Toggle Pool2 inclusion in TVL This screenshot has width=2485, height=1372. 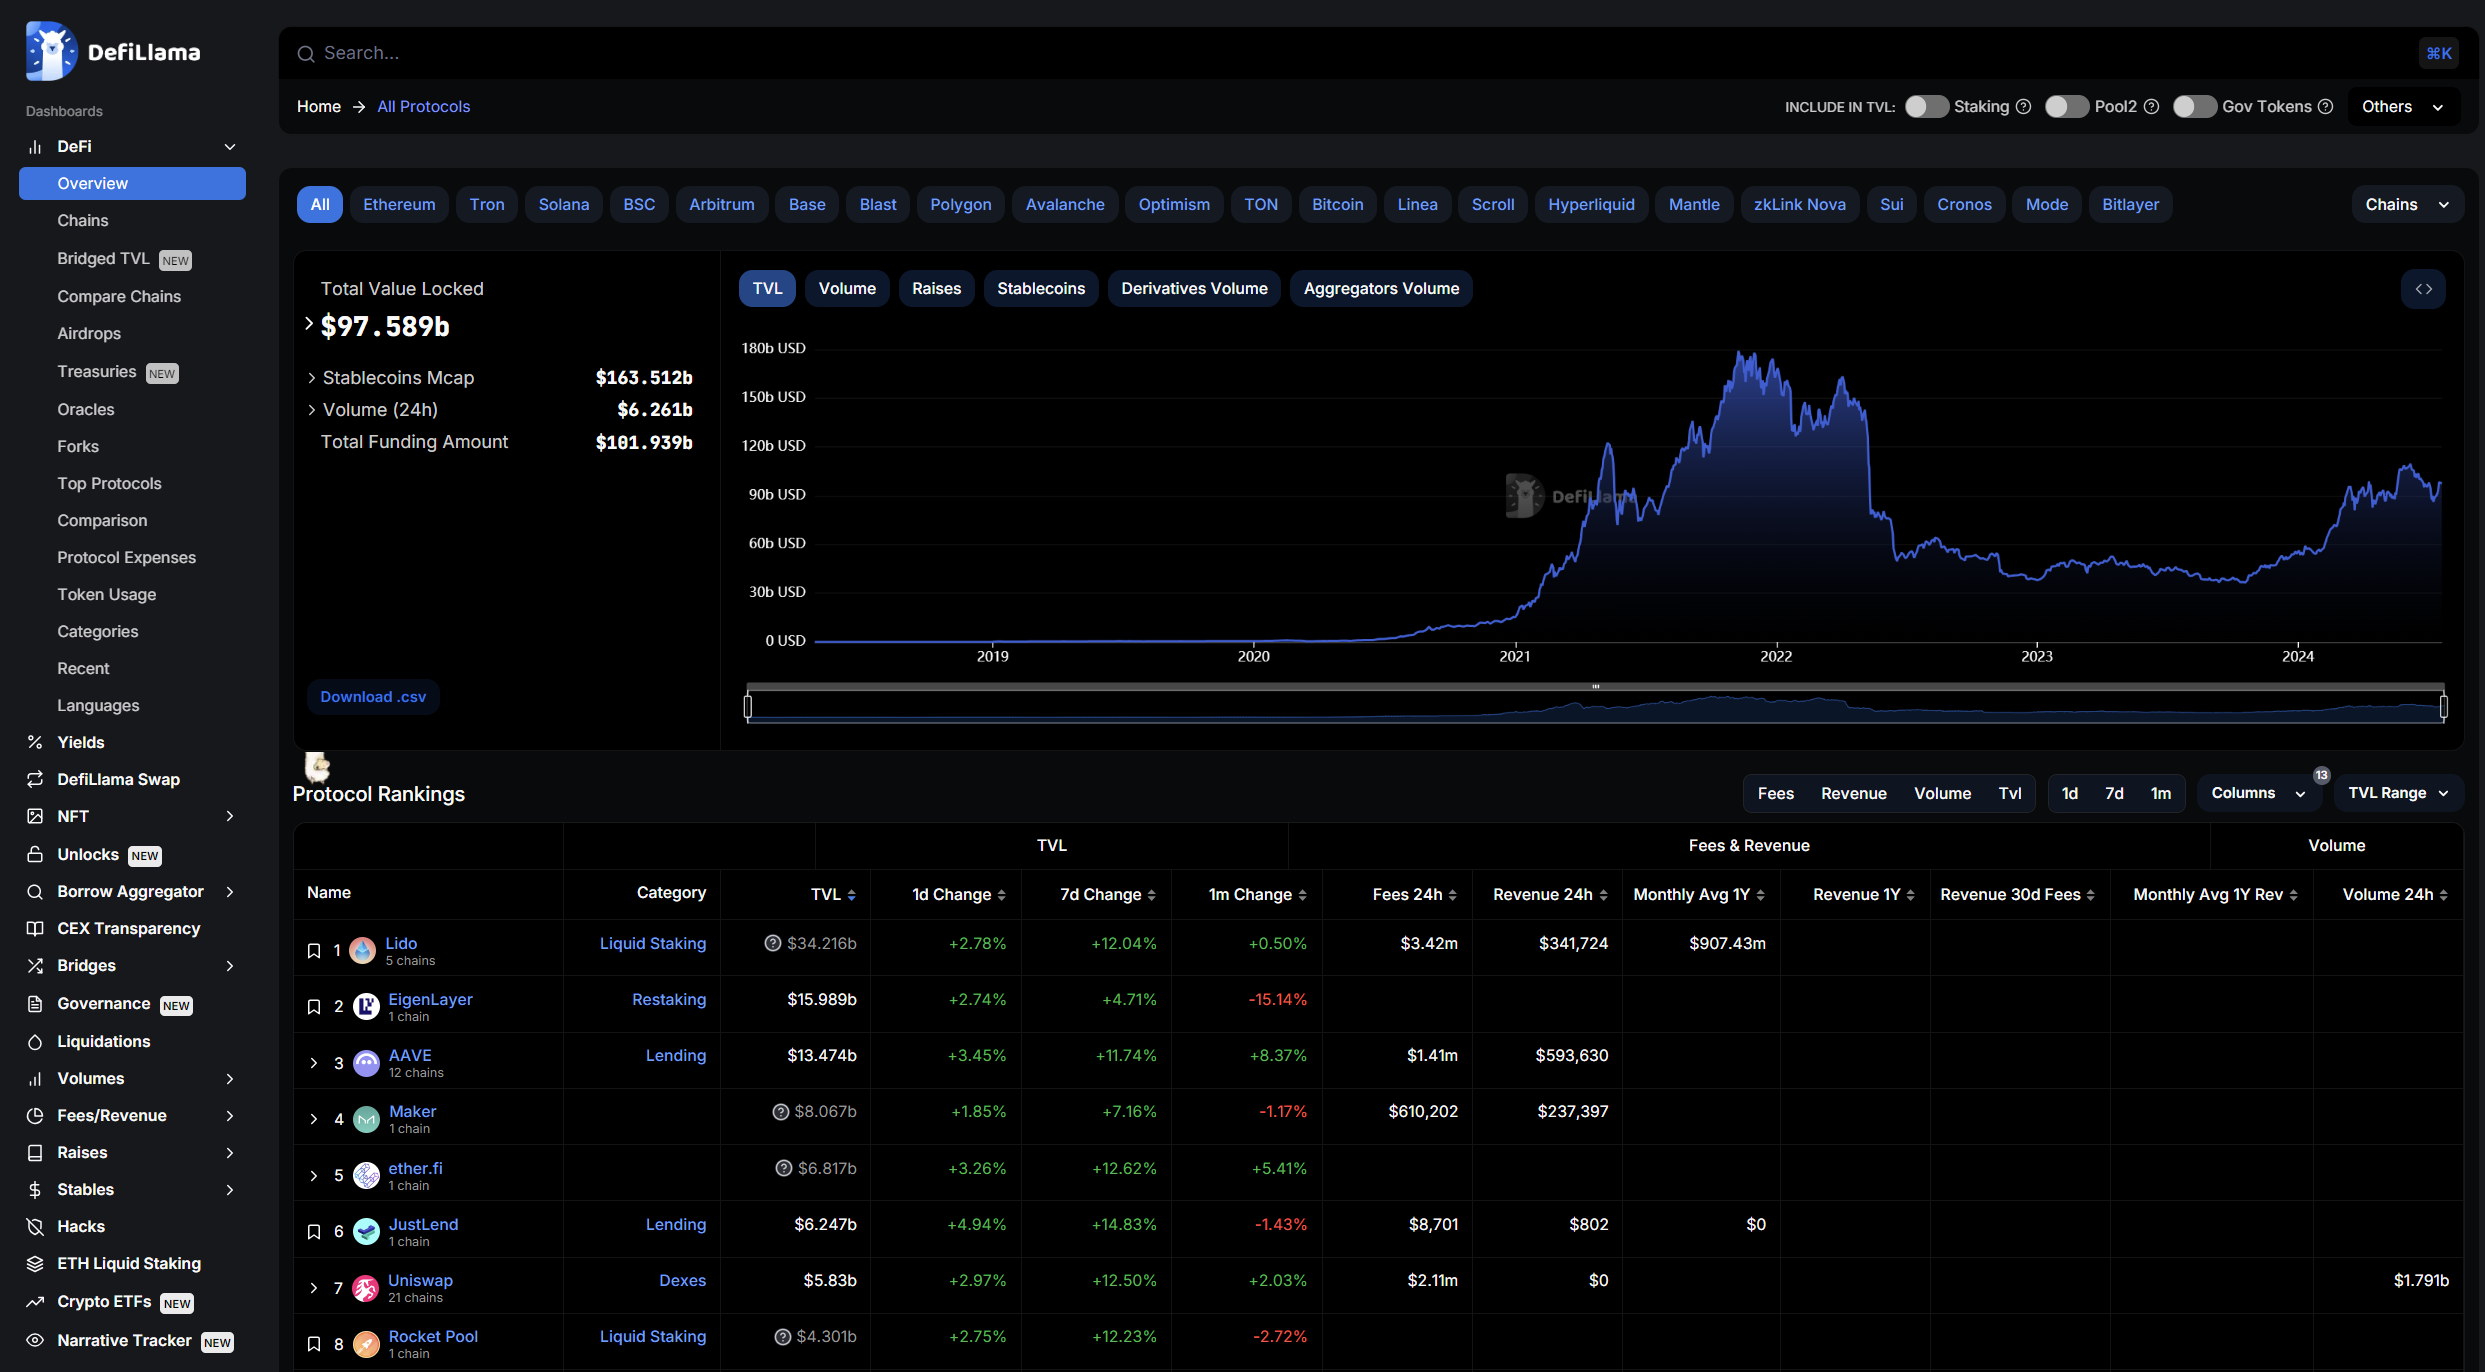(2066, 107)
